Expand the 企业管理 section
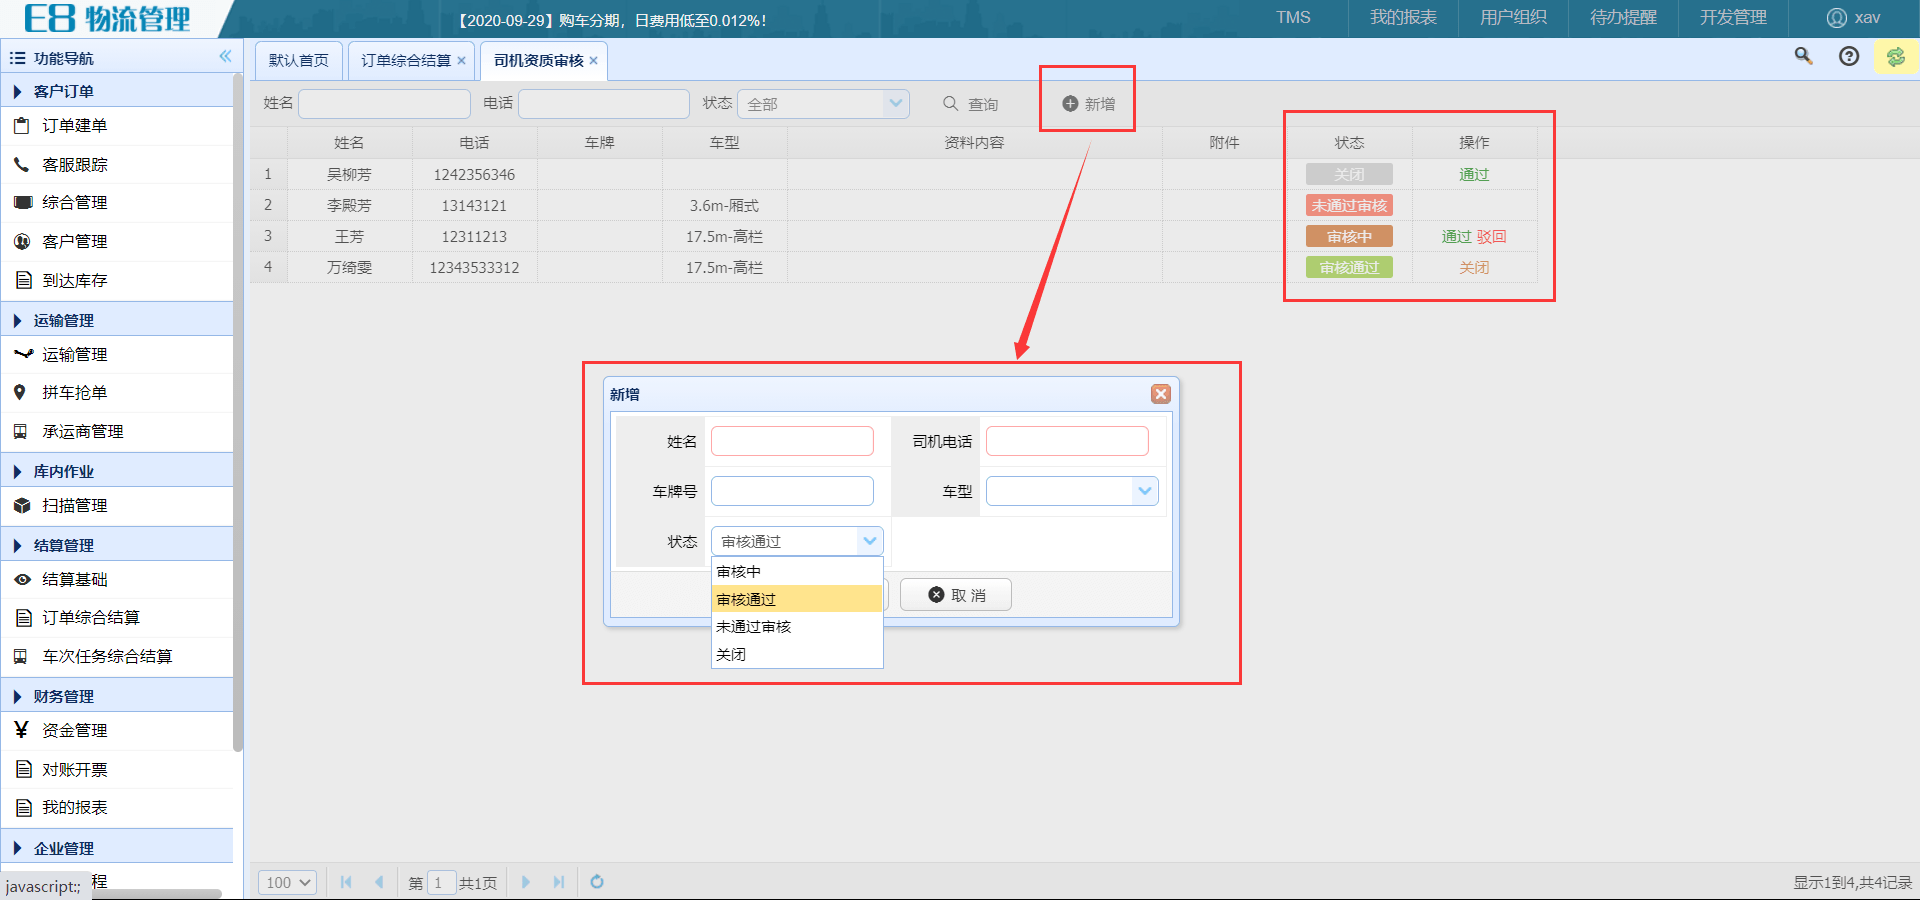This screenshot has height=900, width=1920. pyautogui.click(x=117, y=848)
